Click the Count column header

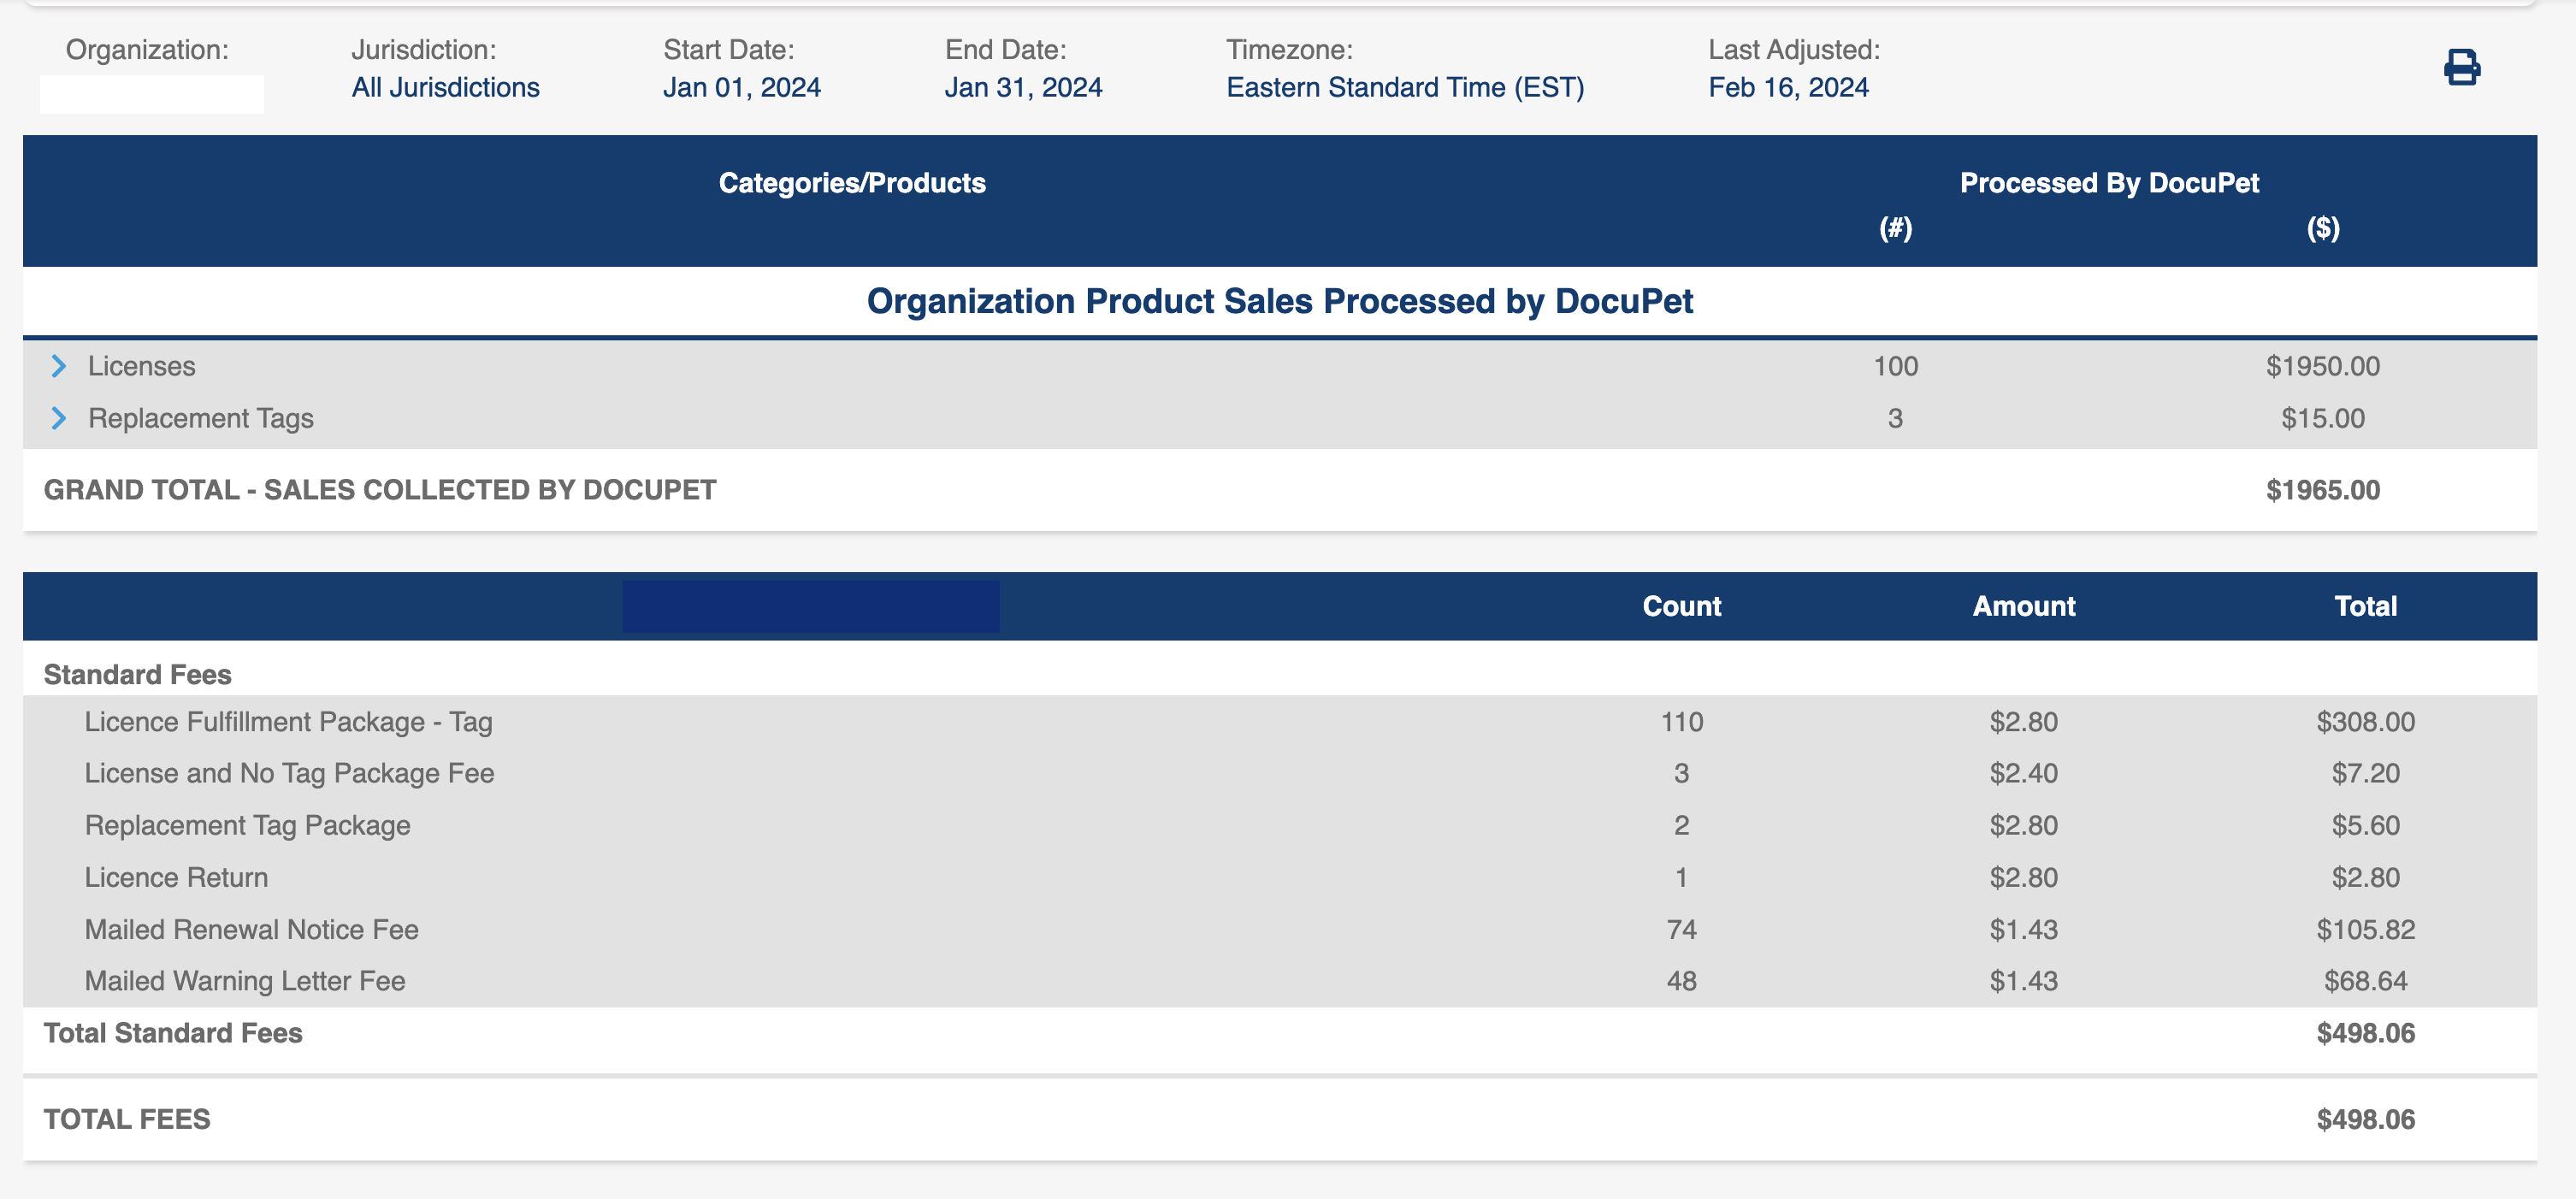pos(1682,606)
